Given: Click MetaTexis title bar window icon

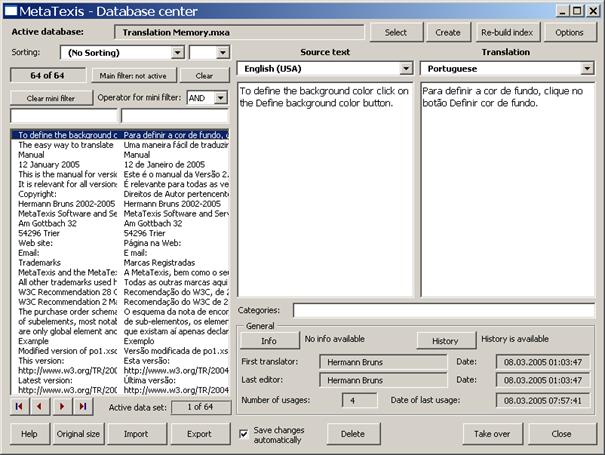Looking at the screenshot, I should pos(10,11).
